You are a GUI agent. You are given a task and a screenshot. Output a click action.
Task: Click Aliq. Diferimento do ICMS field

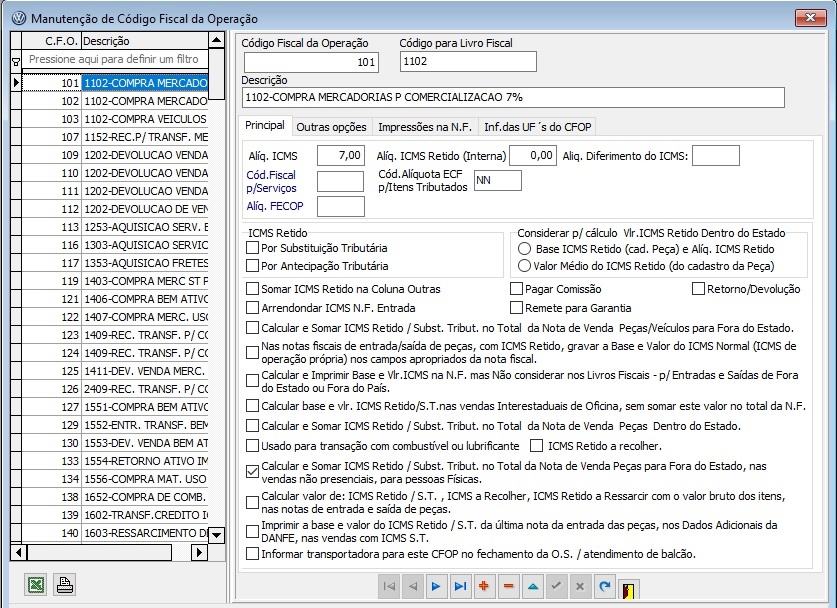716,155
